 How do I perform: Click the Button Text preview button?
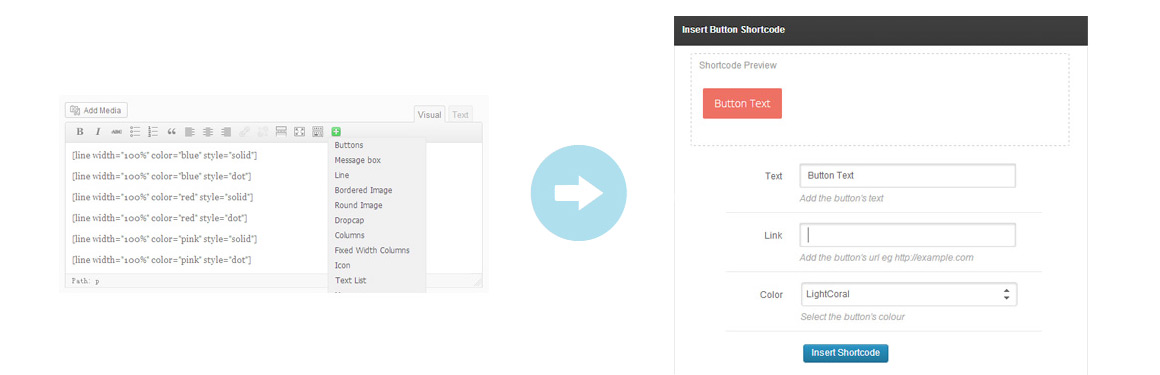point(742,104)
